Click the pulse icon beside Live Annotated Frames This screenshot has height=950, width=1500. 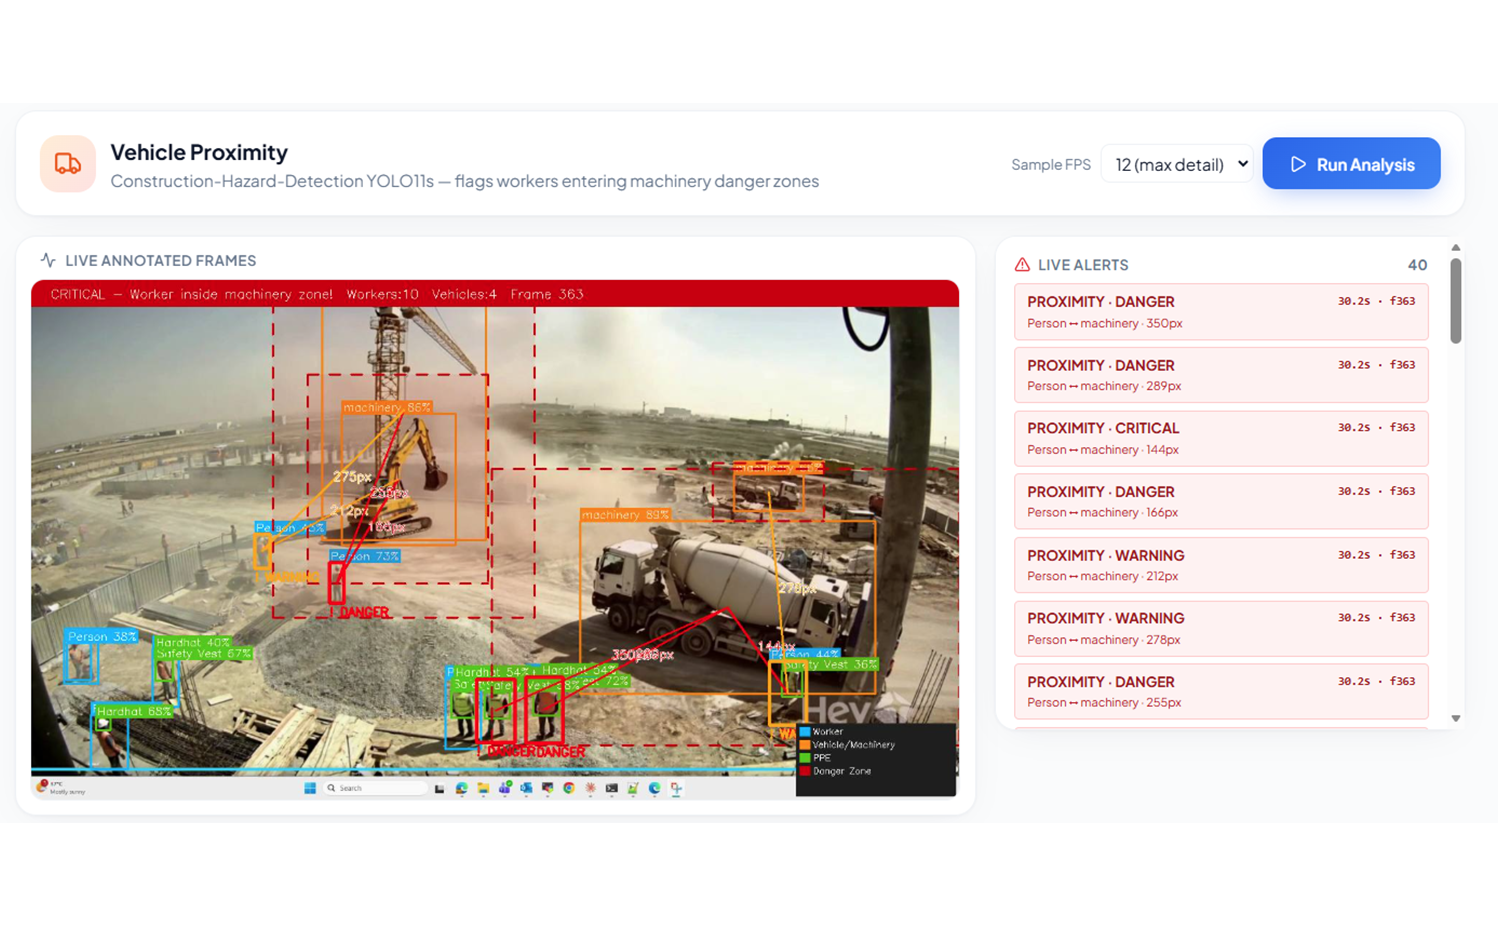click(48, 260)
